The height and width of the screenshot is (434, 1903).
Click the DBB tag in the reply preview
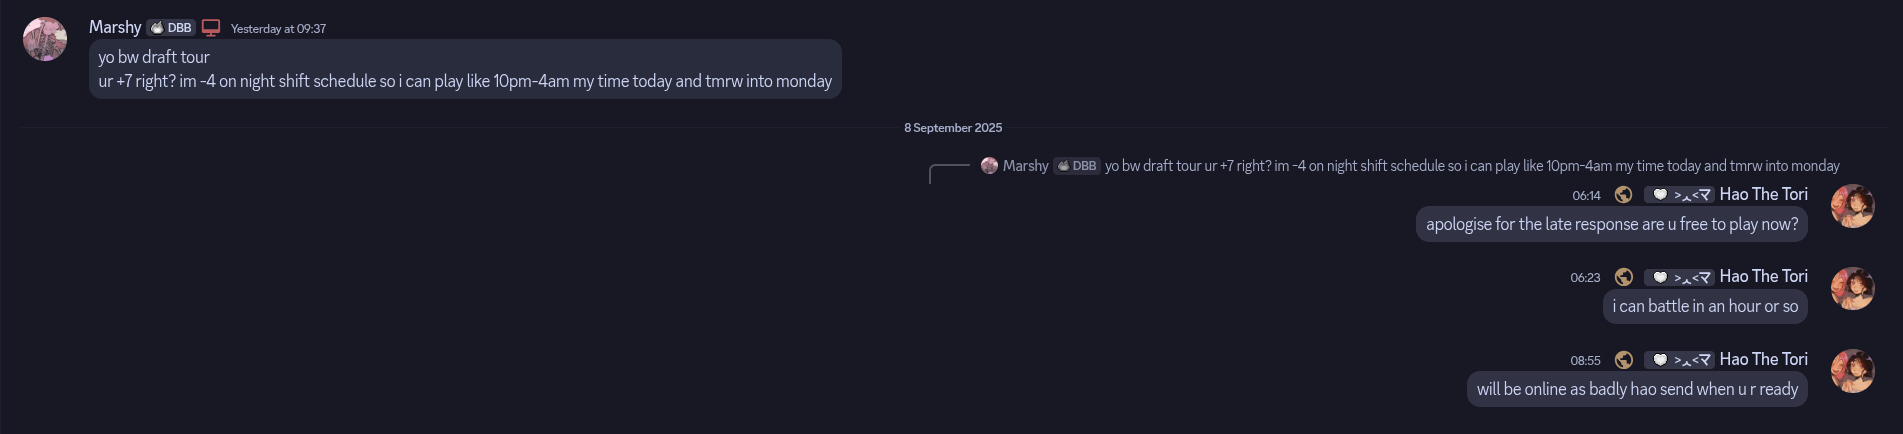[x=1077, y=166]
